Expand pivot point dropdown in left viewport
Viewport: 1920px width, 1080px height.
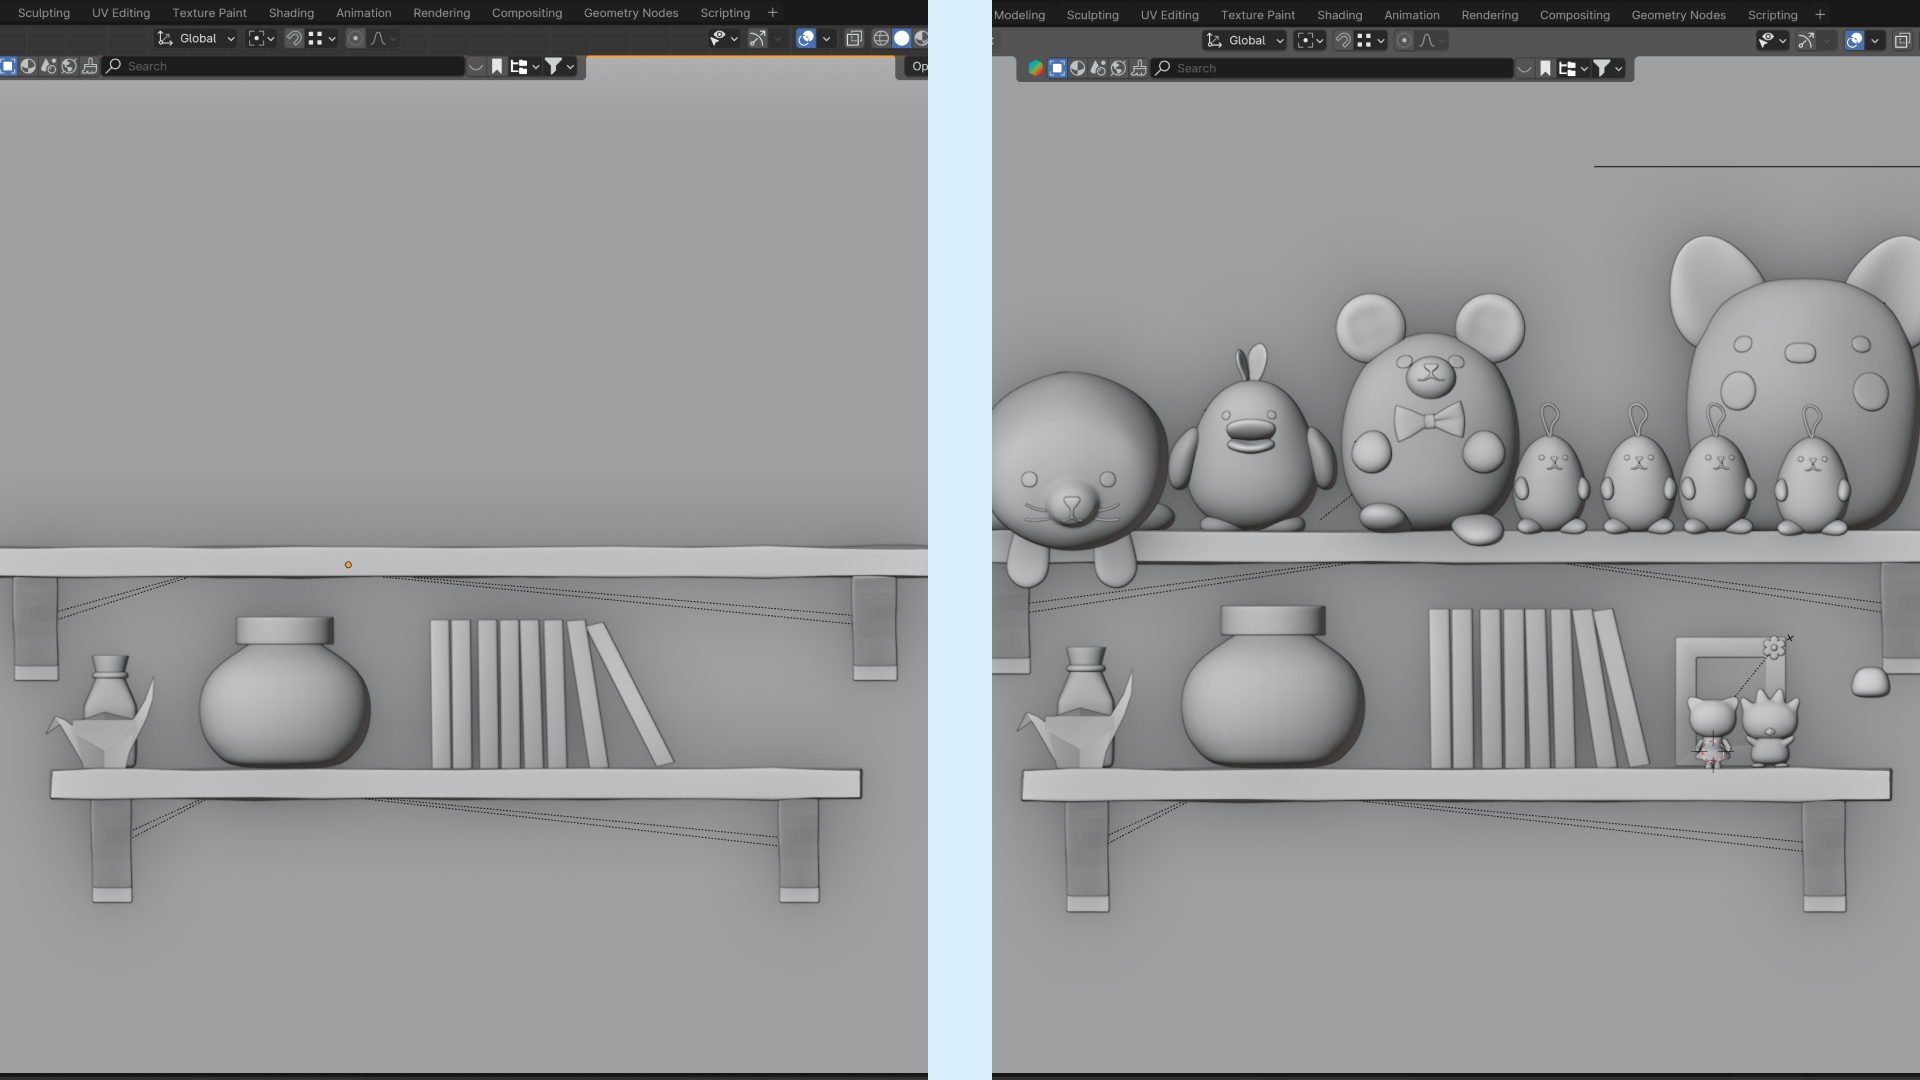tap(261, 38)
